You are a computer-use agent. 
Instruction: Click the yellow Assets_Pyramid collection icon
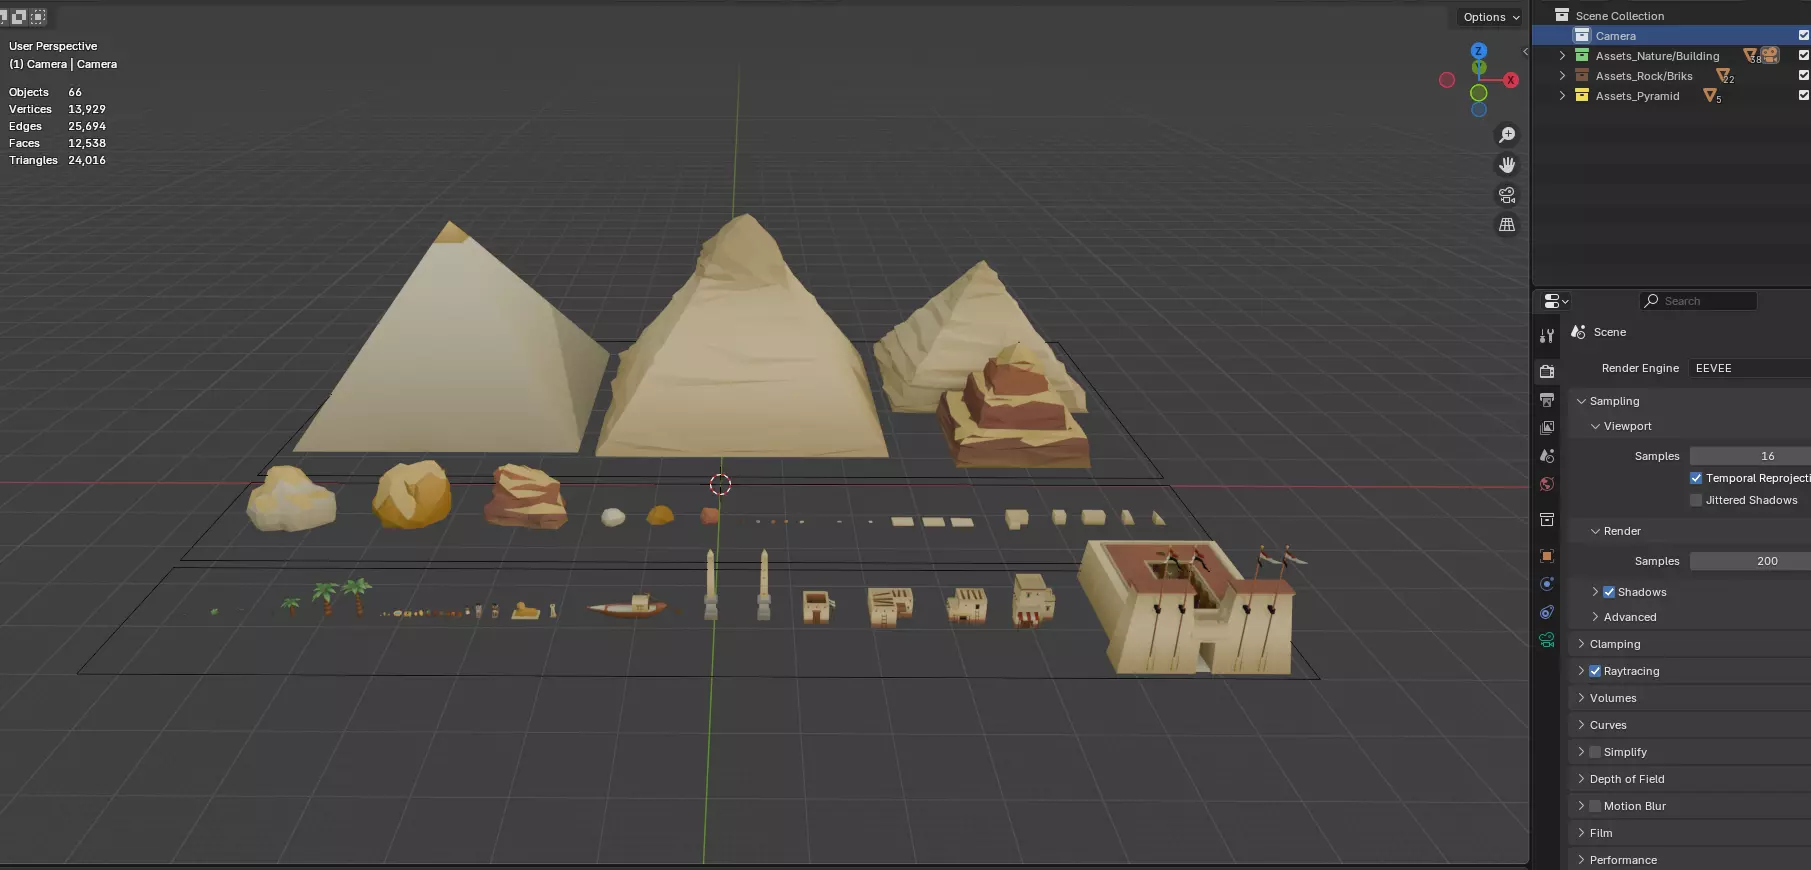point(1582,95)
